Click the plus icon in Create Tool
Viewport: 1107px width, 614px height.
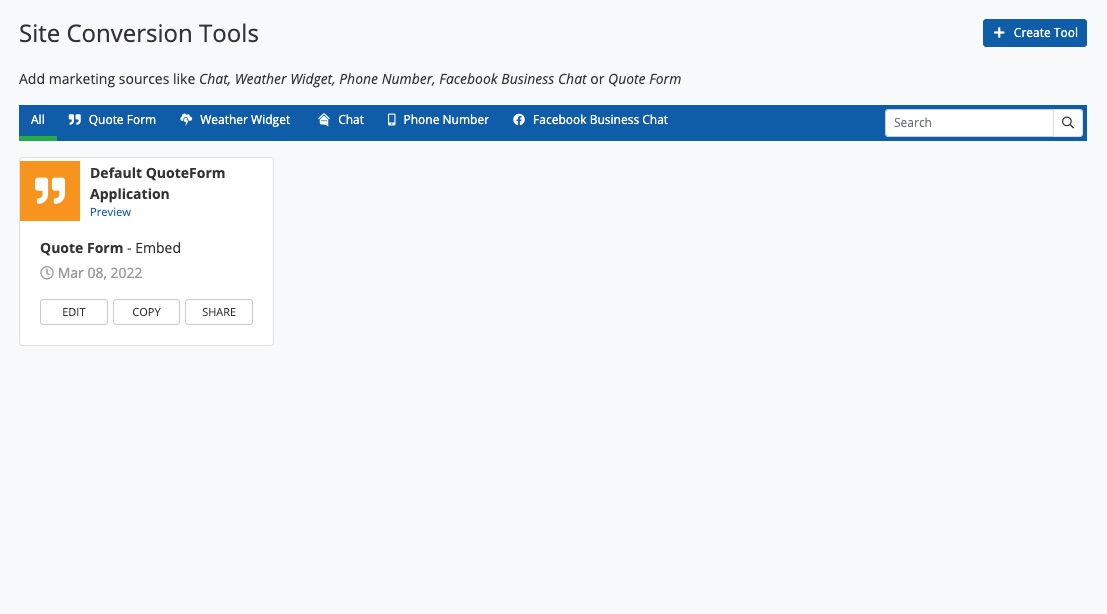(x=999, y=33)
